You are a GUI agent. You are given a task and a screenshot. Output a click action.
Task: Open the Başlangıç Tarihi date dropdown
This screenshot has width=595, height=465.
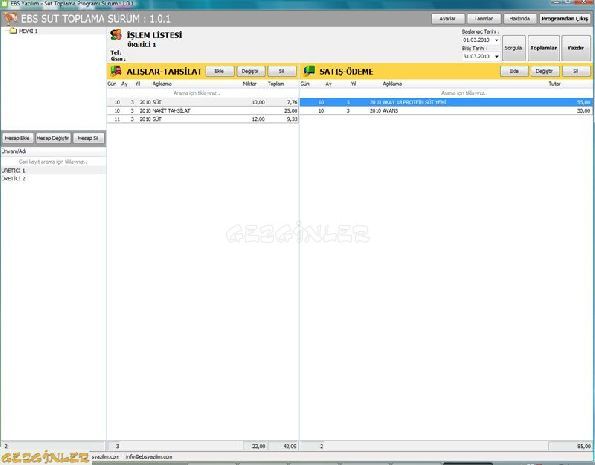point(496,40)
